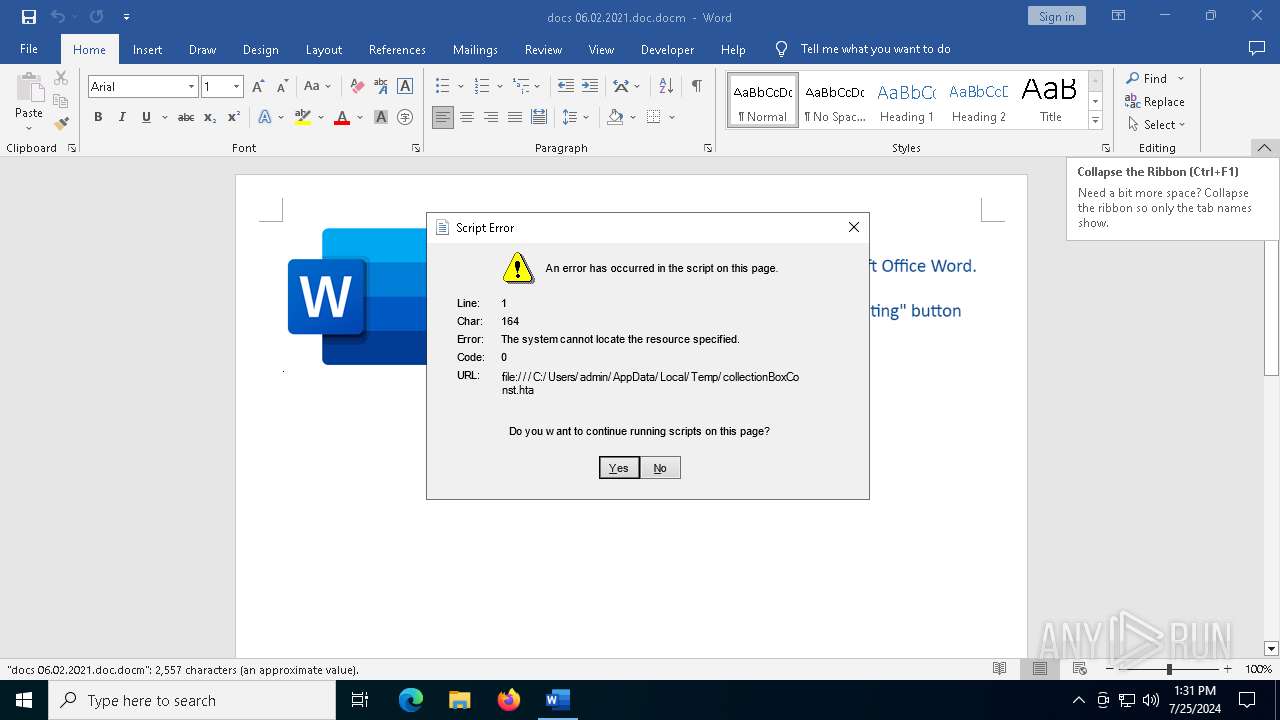
Task: Shrink font size with smaller A icon
Action: (282, 87)
